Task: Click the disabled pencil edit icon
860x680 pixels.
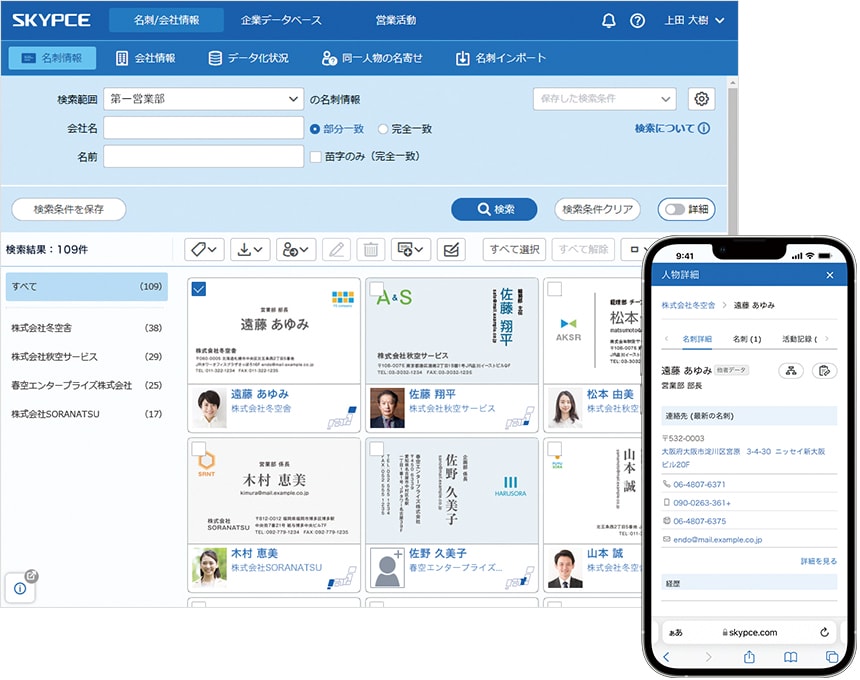Action: coord(336,250)
